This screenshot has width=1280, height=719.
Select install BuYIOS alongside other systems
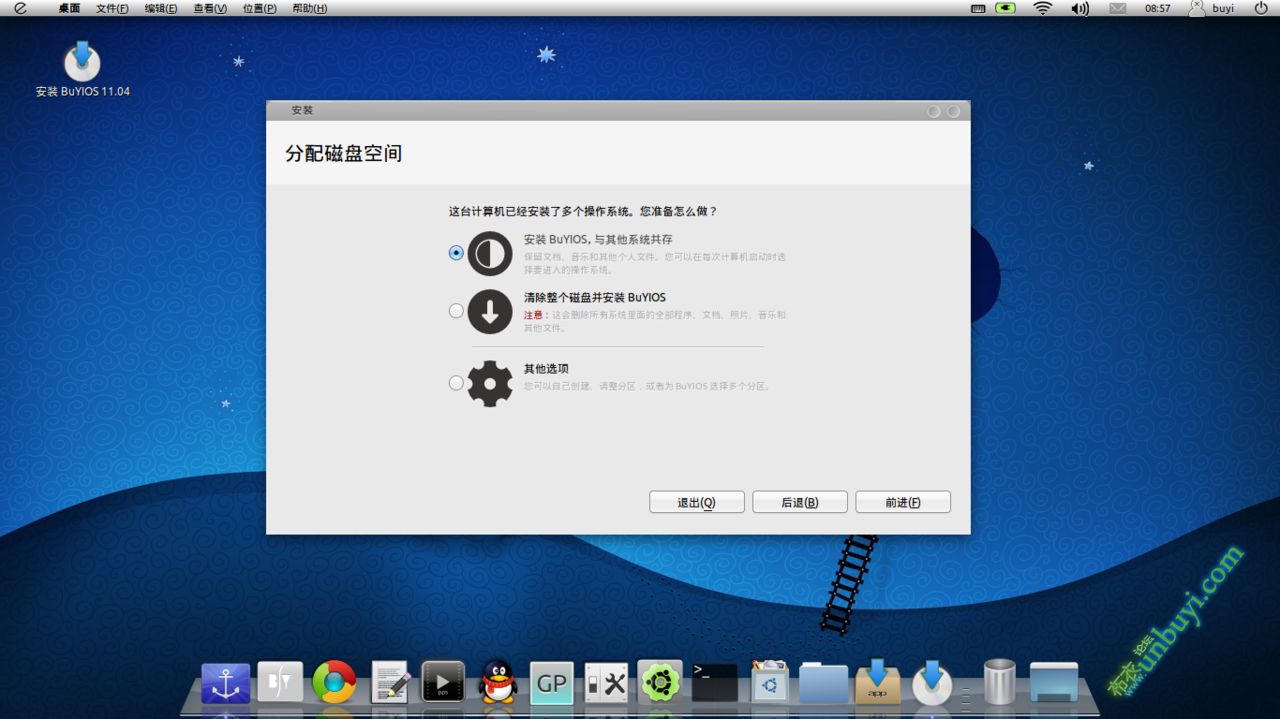[456, 253]
